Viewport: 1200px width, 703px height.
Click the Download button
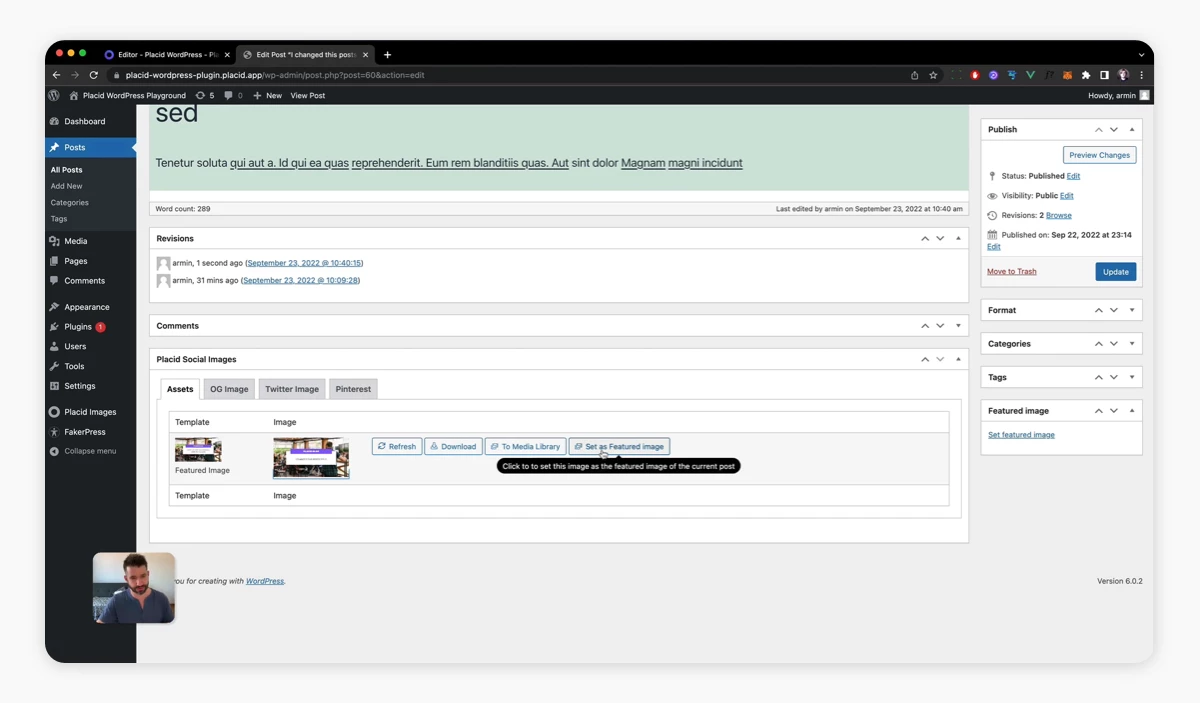click(x=453, y=446)
